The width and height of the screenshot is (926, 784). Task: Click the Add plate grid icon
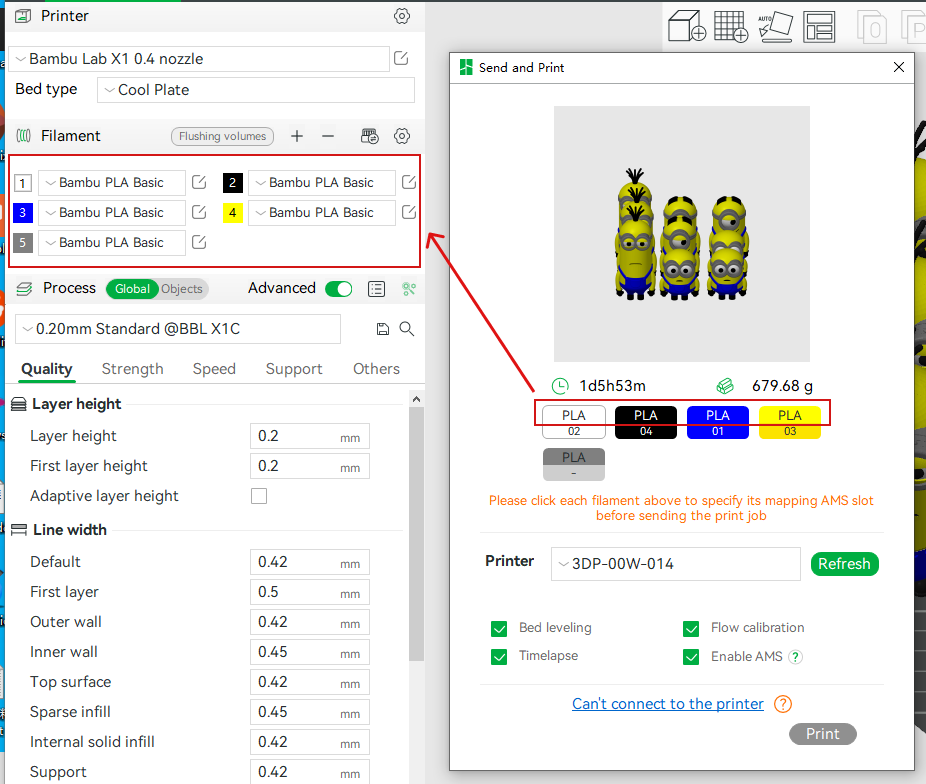[731, 27]
